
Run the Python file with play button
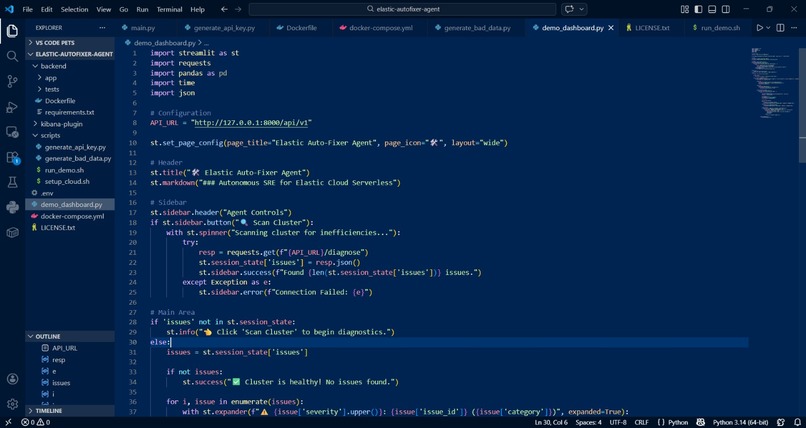tap(759, 28)
